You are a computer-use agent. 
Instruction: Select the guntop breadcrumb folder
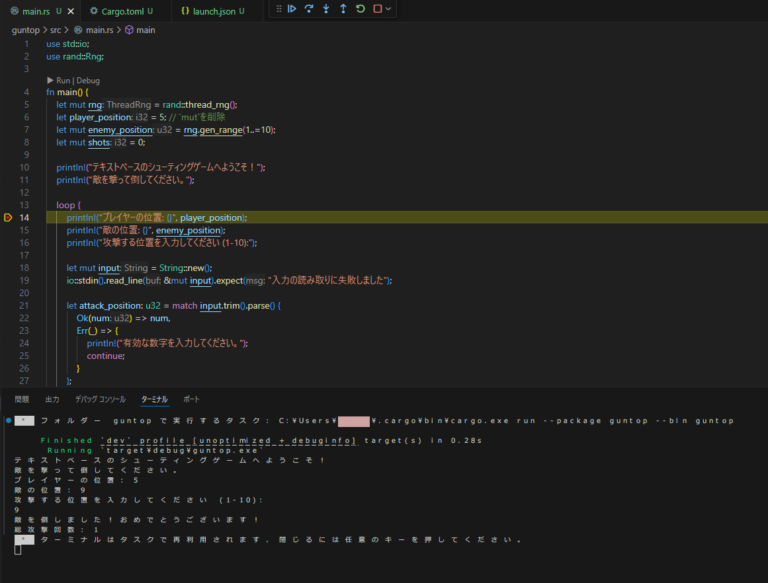pos(25,30)
